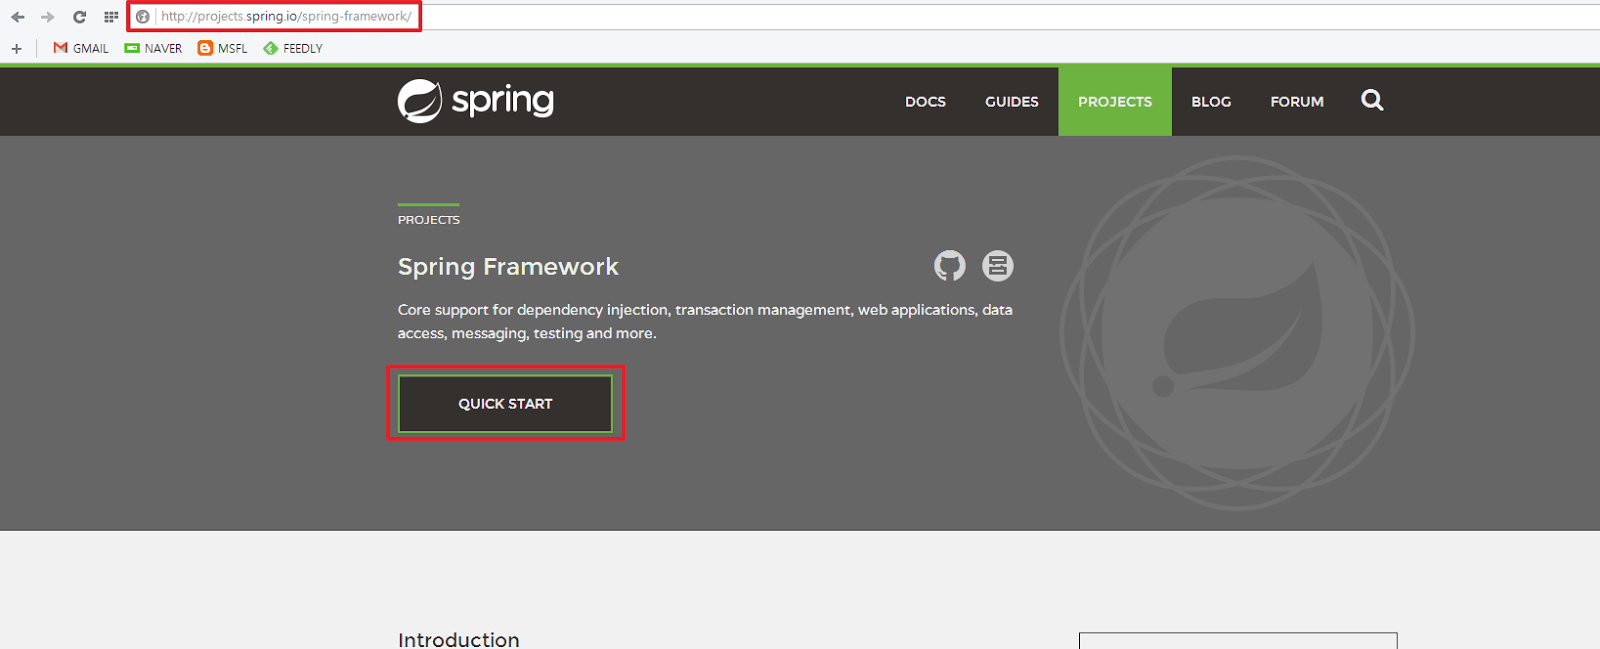
Task: Open the documentation stack icon
Action: tap(998, 266)
